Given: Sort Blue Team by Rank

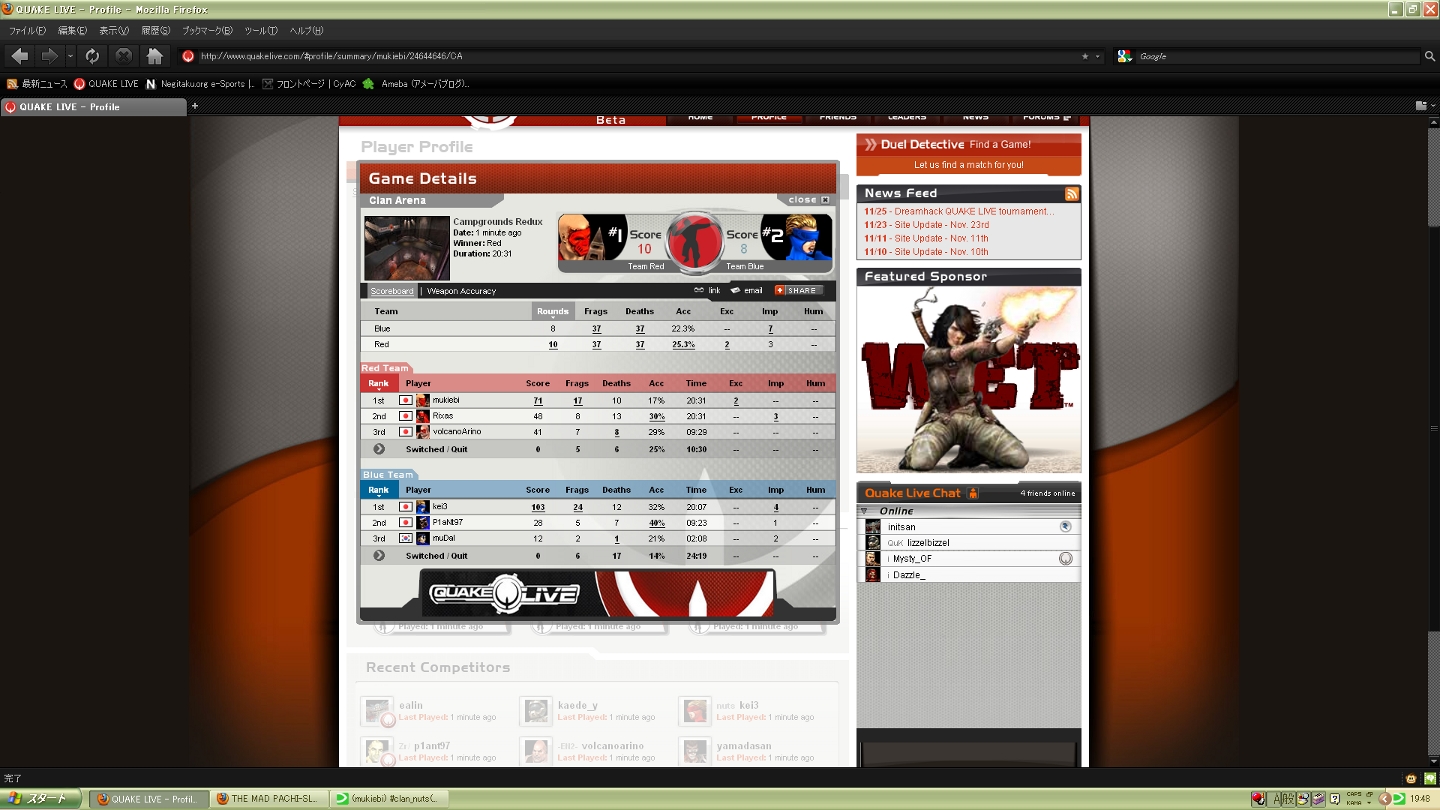Looking at the screenshot, I should (378, 490).
